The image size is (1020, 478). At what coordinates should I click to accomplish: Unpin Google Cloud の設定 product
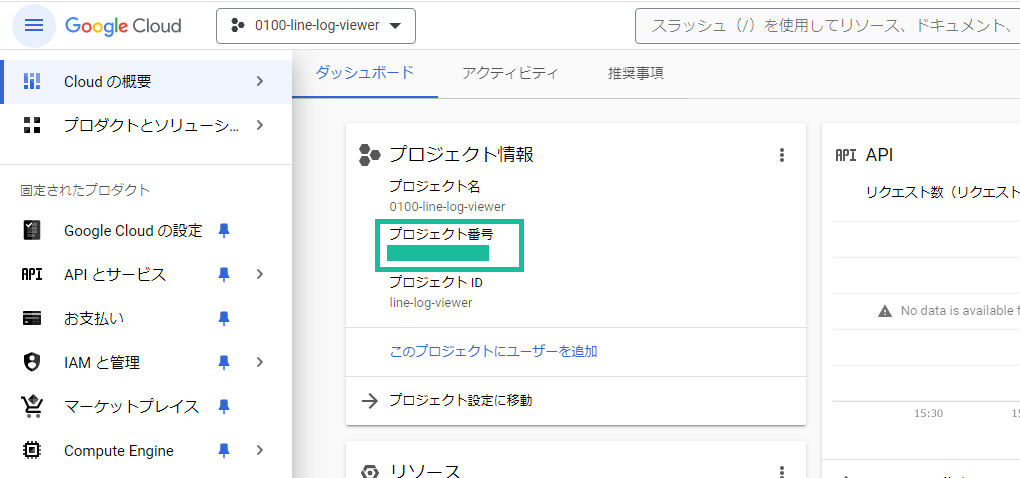pyautogui.click(x=224, y=230)
